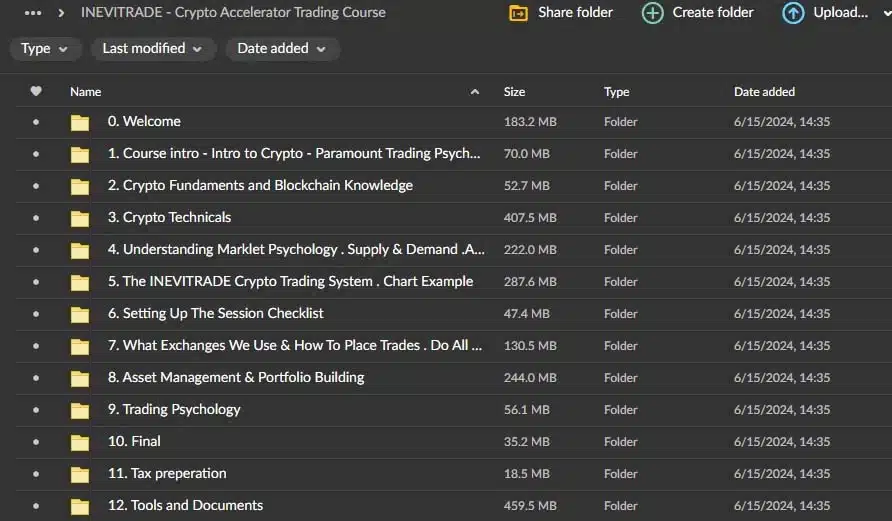The image size is (892, 521).
Task: Open the Last modified filter dropdown
Action: click(x=152, y=49)
